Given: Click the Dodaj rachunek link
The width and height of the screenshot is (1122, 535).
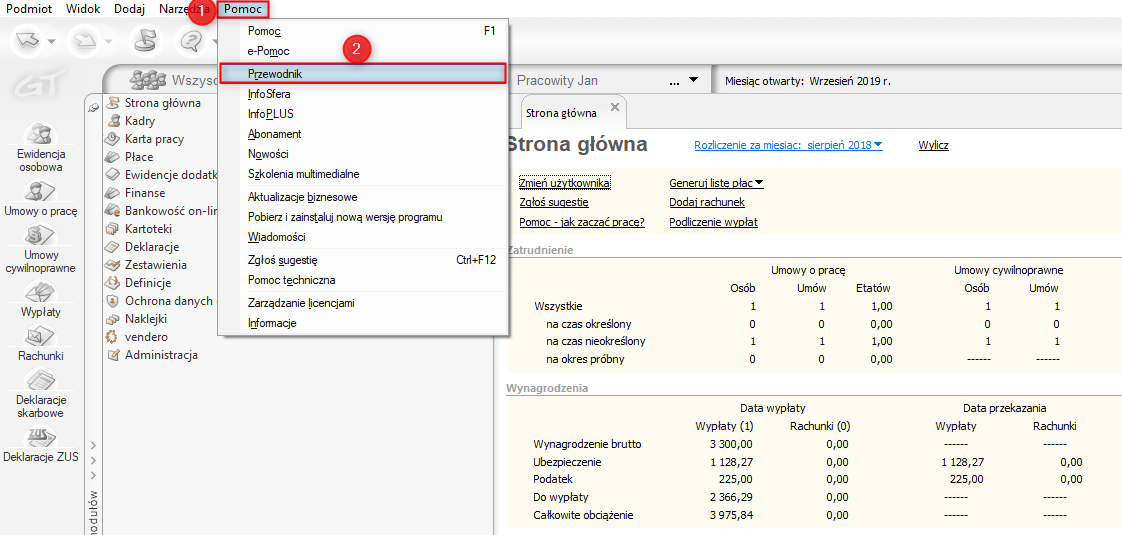Looking at the screenshot, I should click(706, 202).
